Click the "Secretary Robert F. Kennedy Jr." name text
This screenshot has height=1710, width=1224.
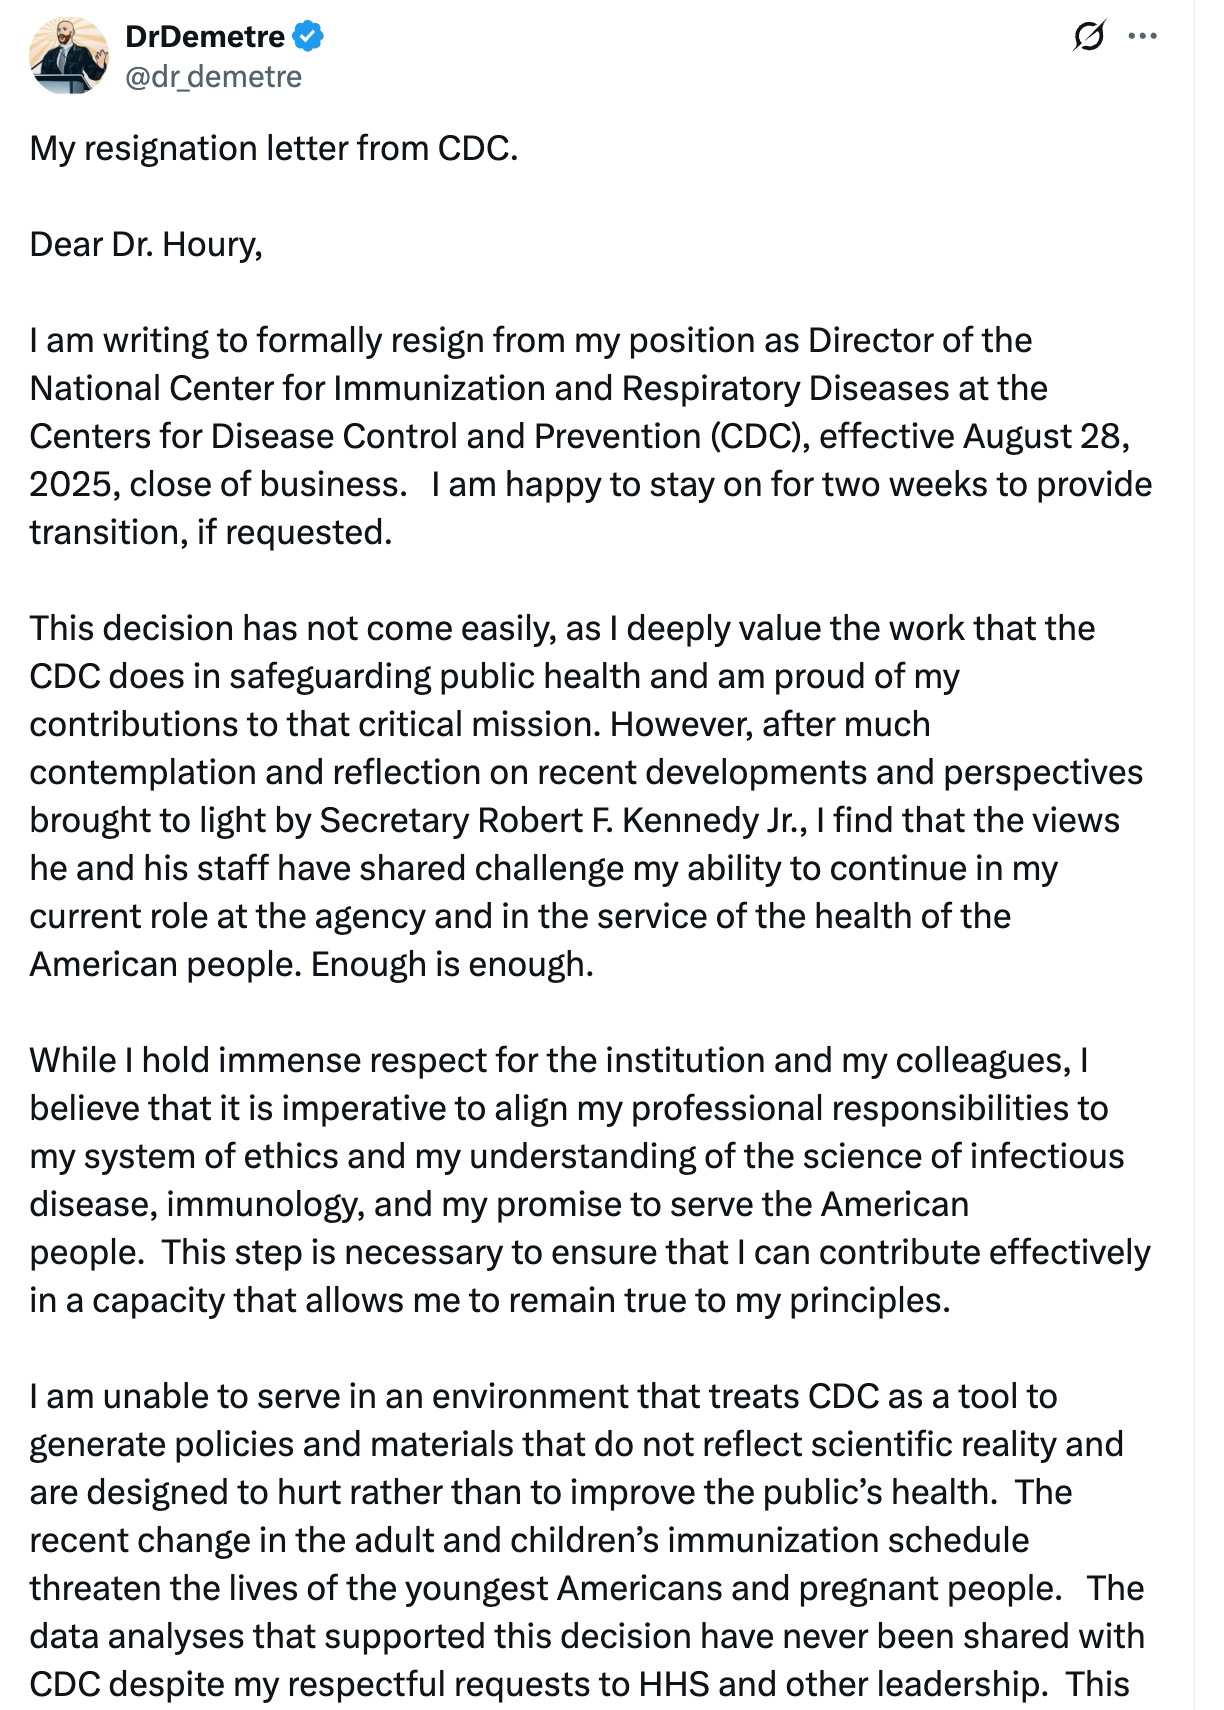[563, 820]
